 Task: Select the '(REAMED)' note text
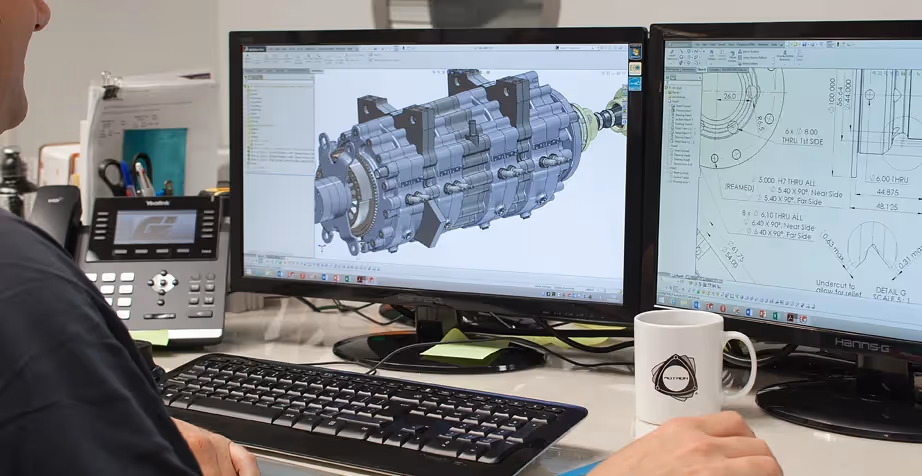point(739,187)
